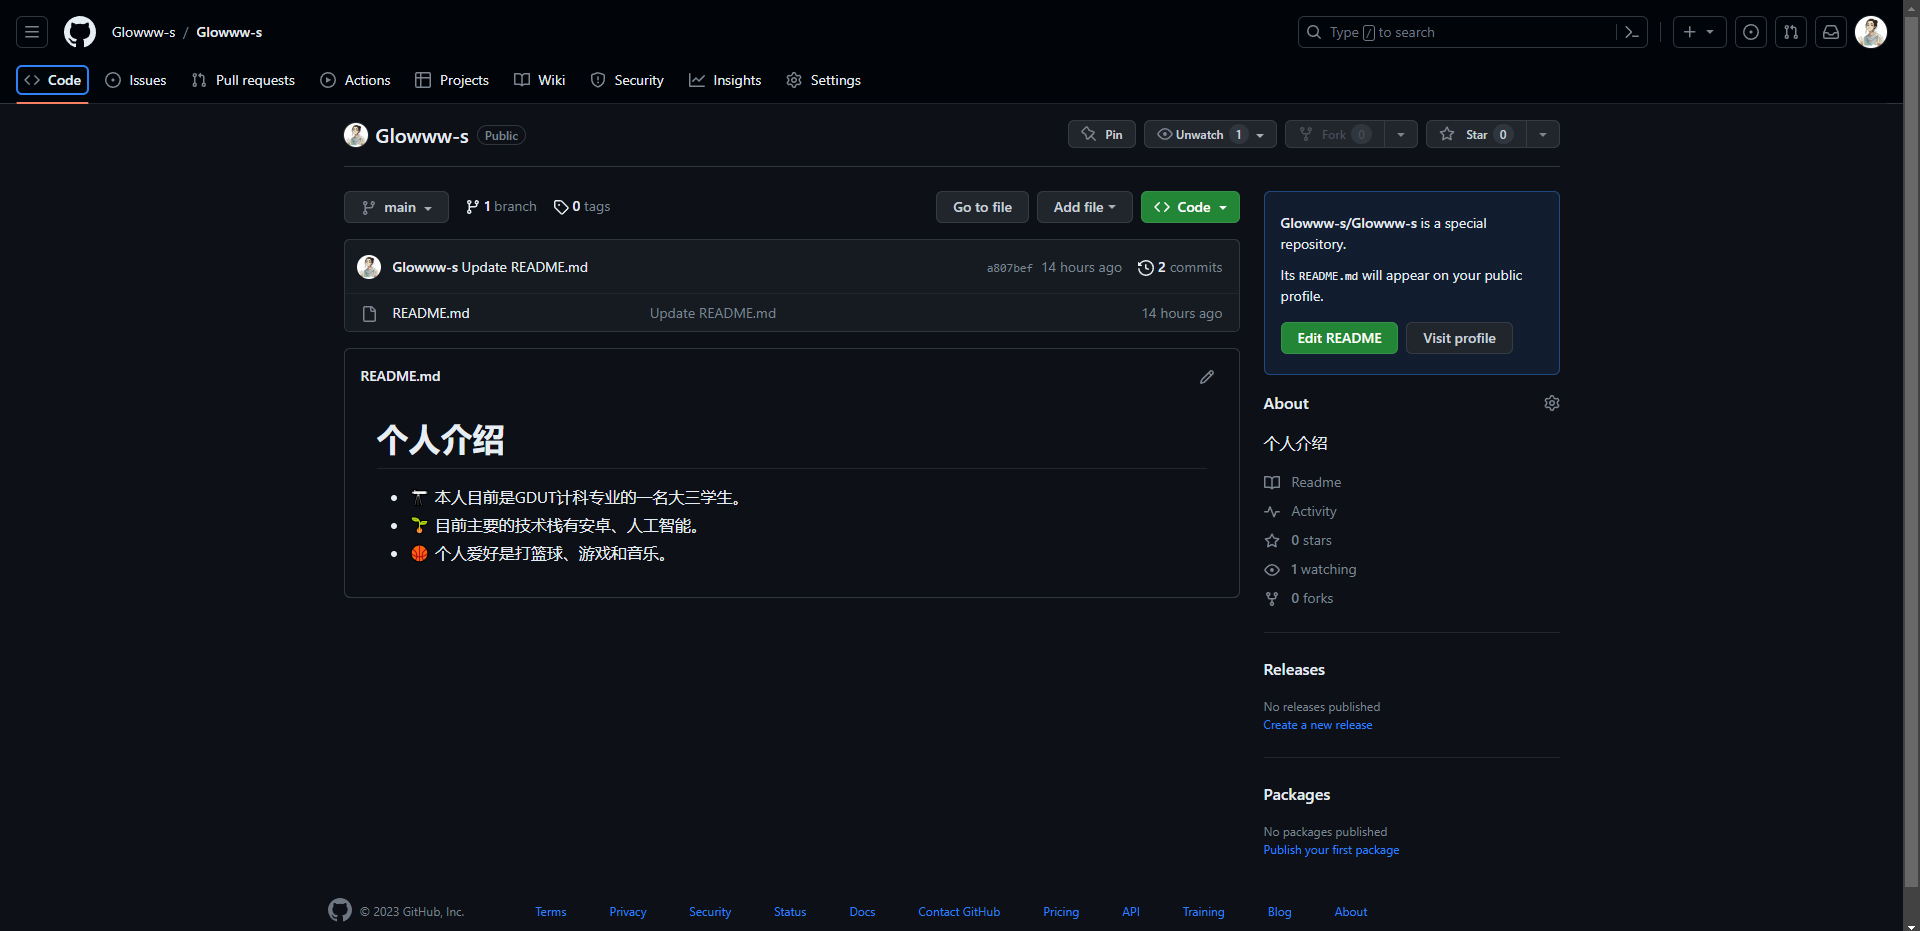Go to GitHub homepage via Octocat logo
Image resolution: width=1920 pixels, height=931 pixels.
(80, 32)
